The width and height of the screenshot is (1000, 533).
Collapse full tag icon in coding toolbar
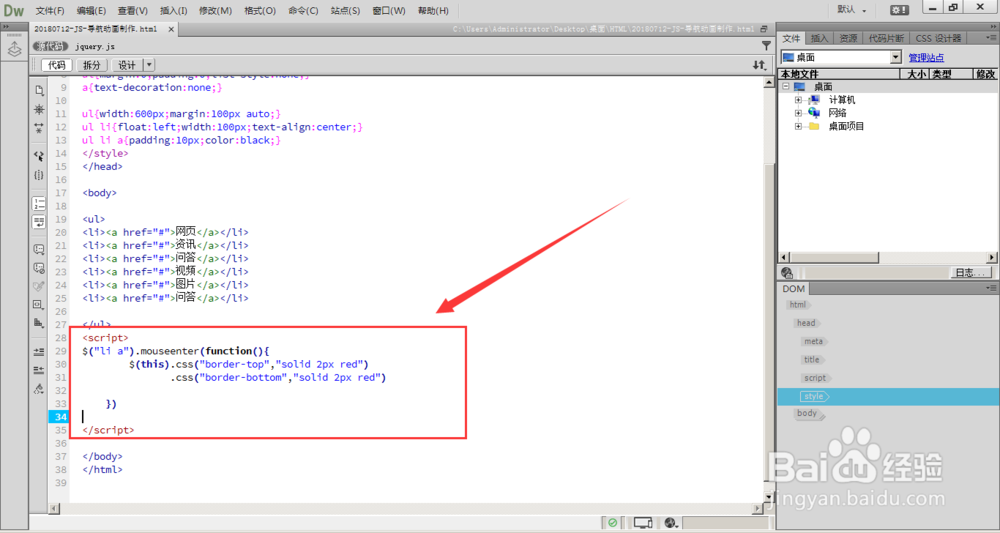39,110
